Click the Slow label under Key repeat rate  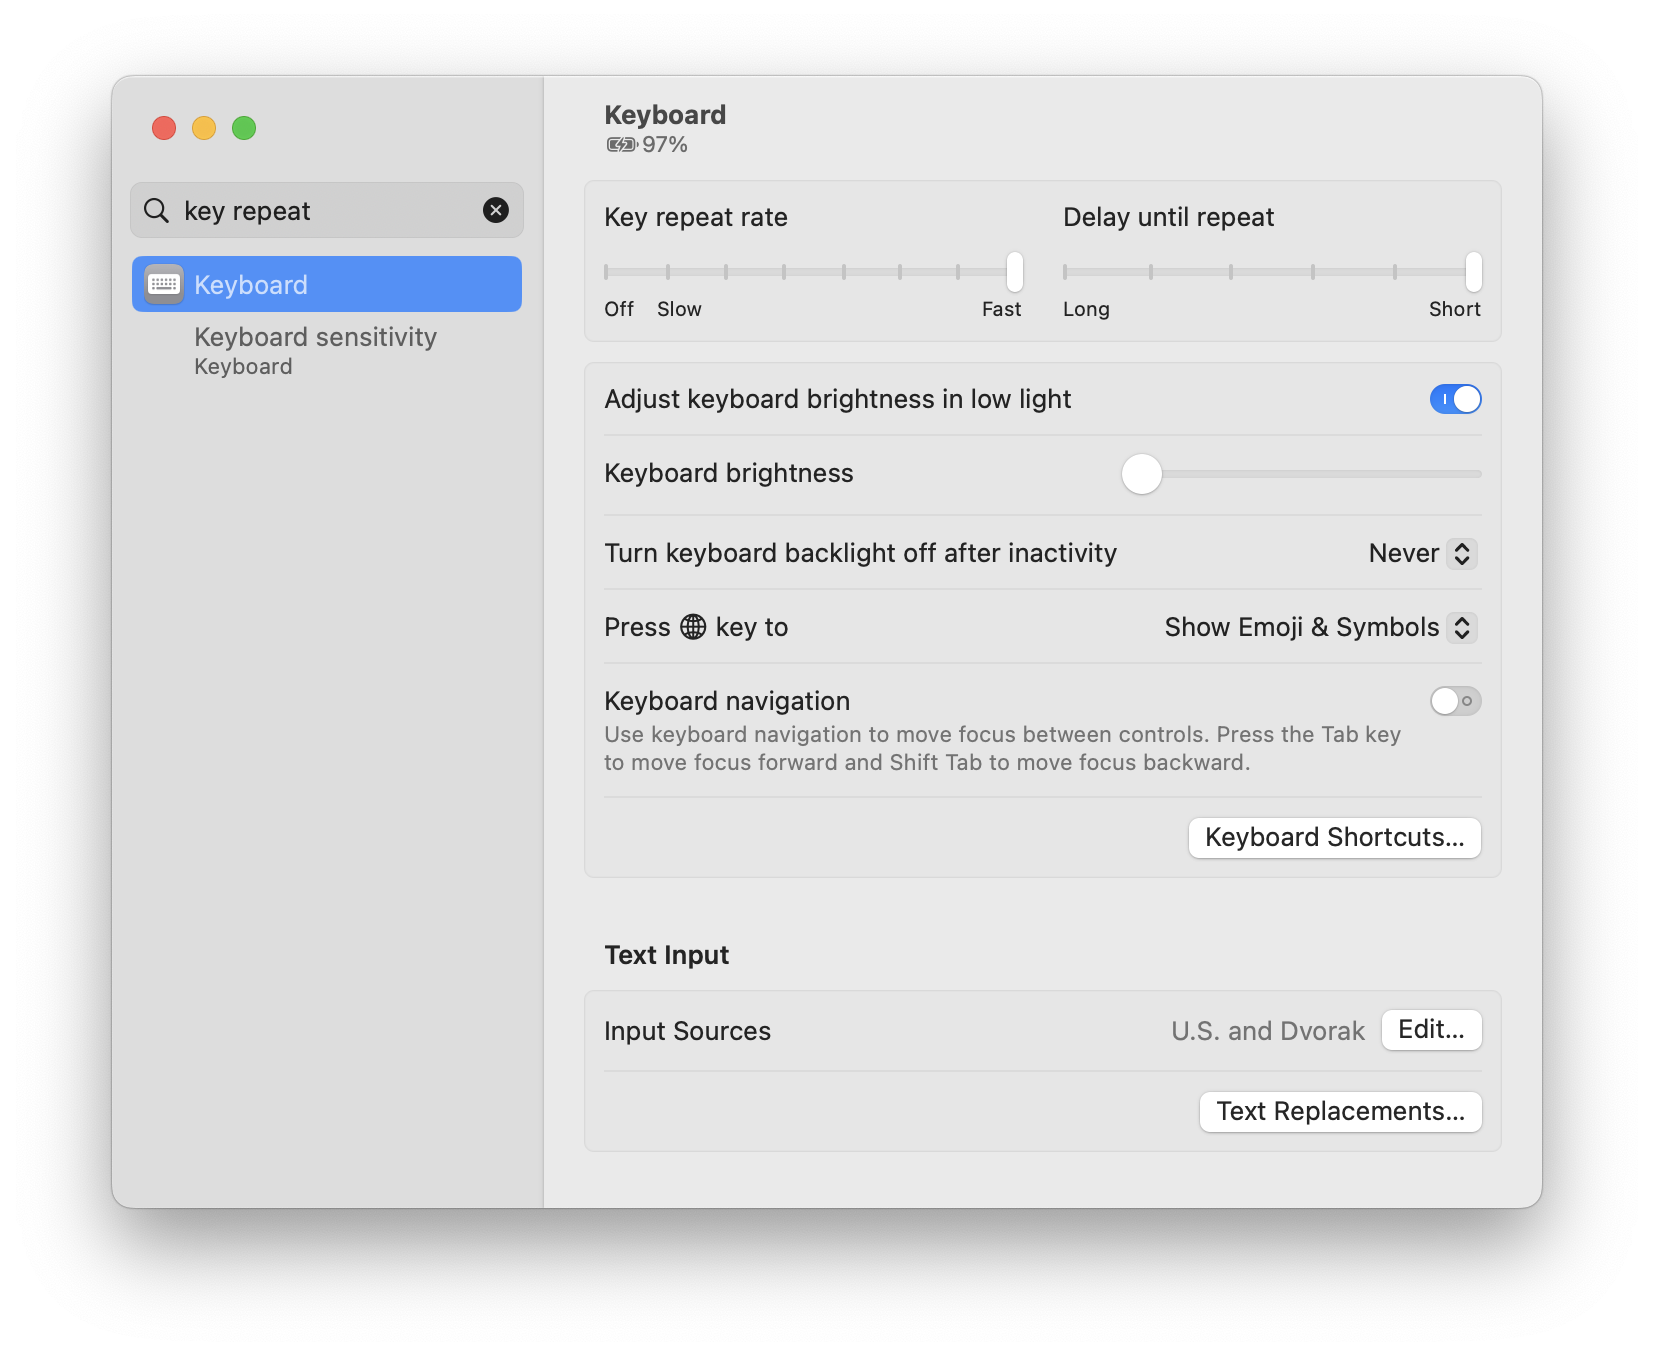coord(679,309)
